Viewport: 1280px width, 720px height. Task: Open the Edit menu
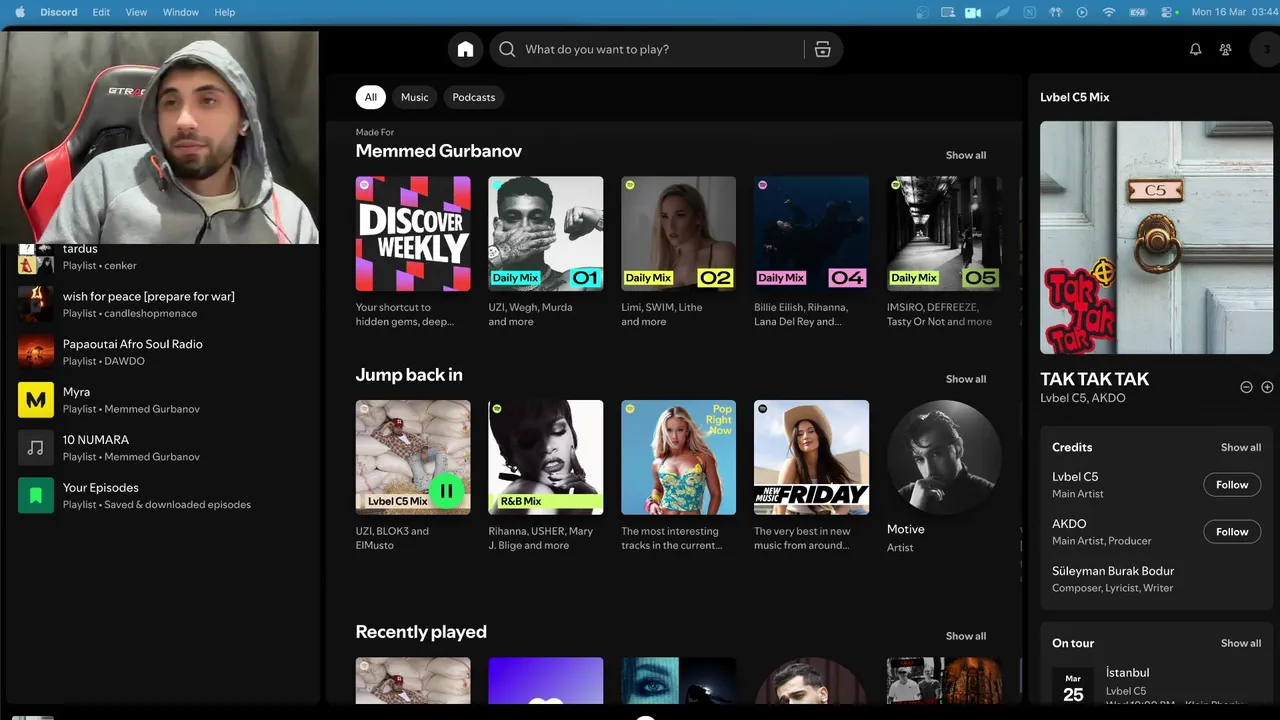101,12
